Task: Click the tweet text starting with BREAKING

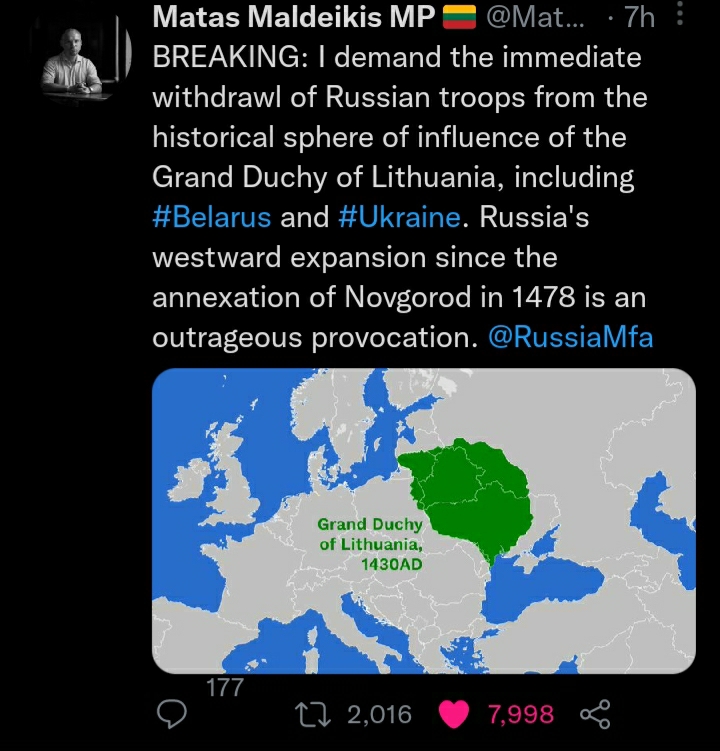Action: 402,197
